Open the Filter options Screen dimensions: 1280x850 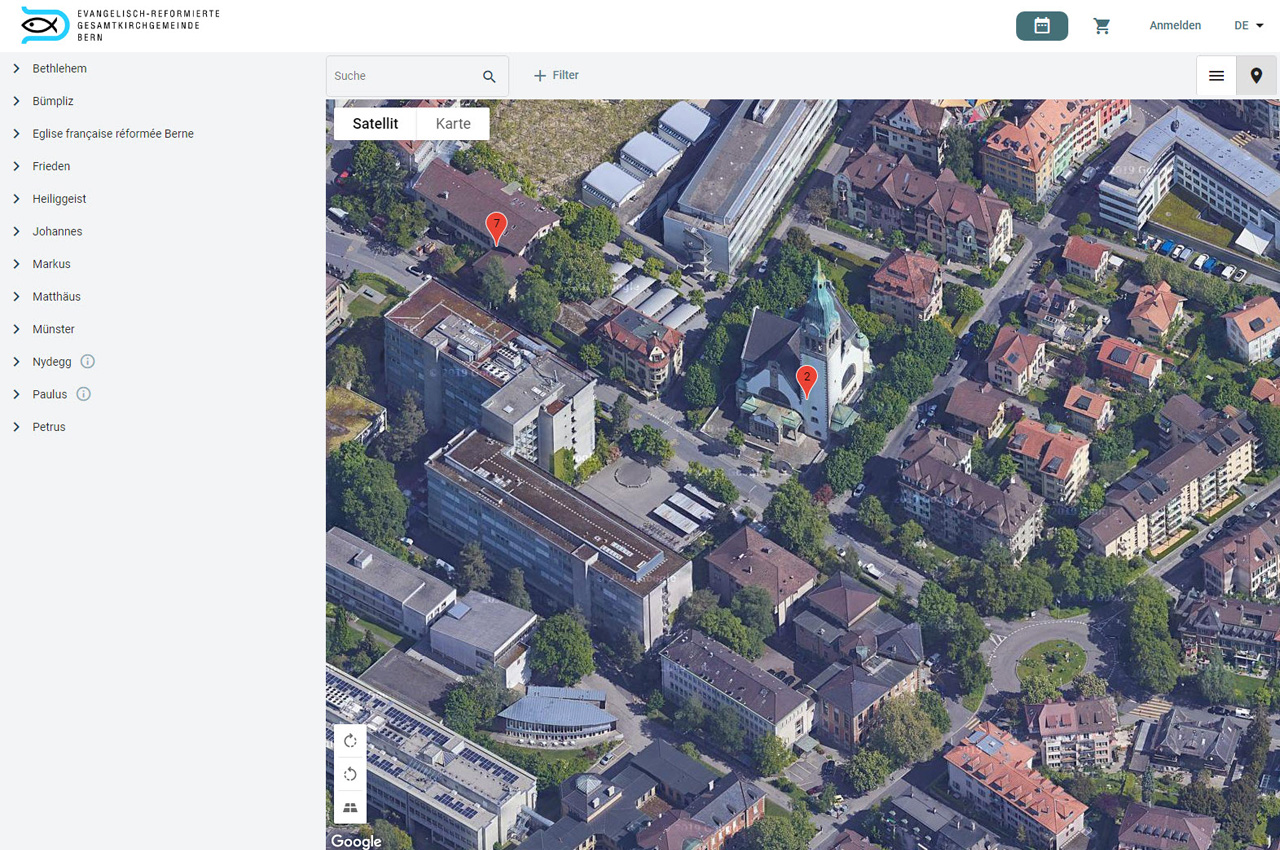click(x=556, y=75)
